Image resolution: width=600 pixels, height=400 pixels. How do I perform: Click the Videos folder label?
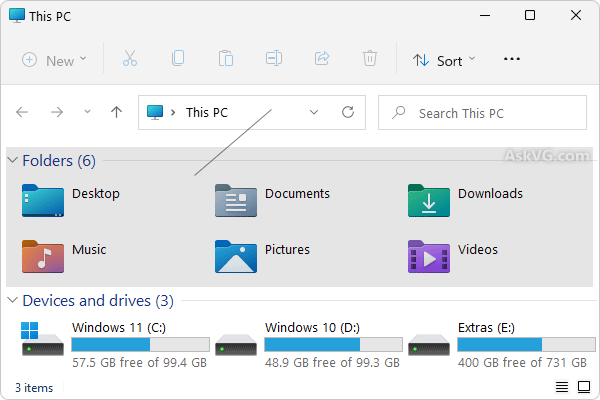[x=478, y=250]
